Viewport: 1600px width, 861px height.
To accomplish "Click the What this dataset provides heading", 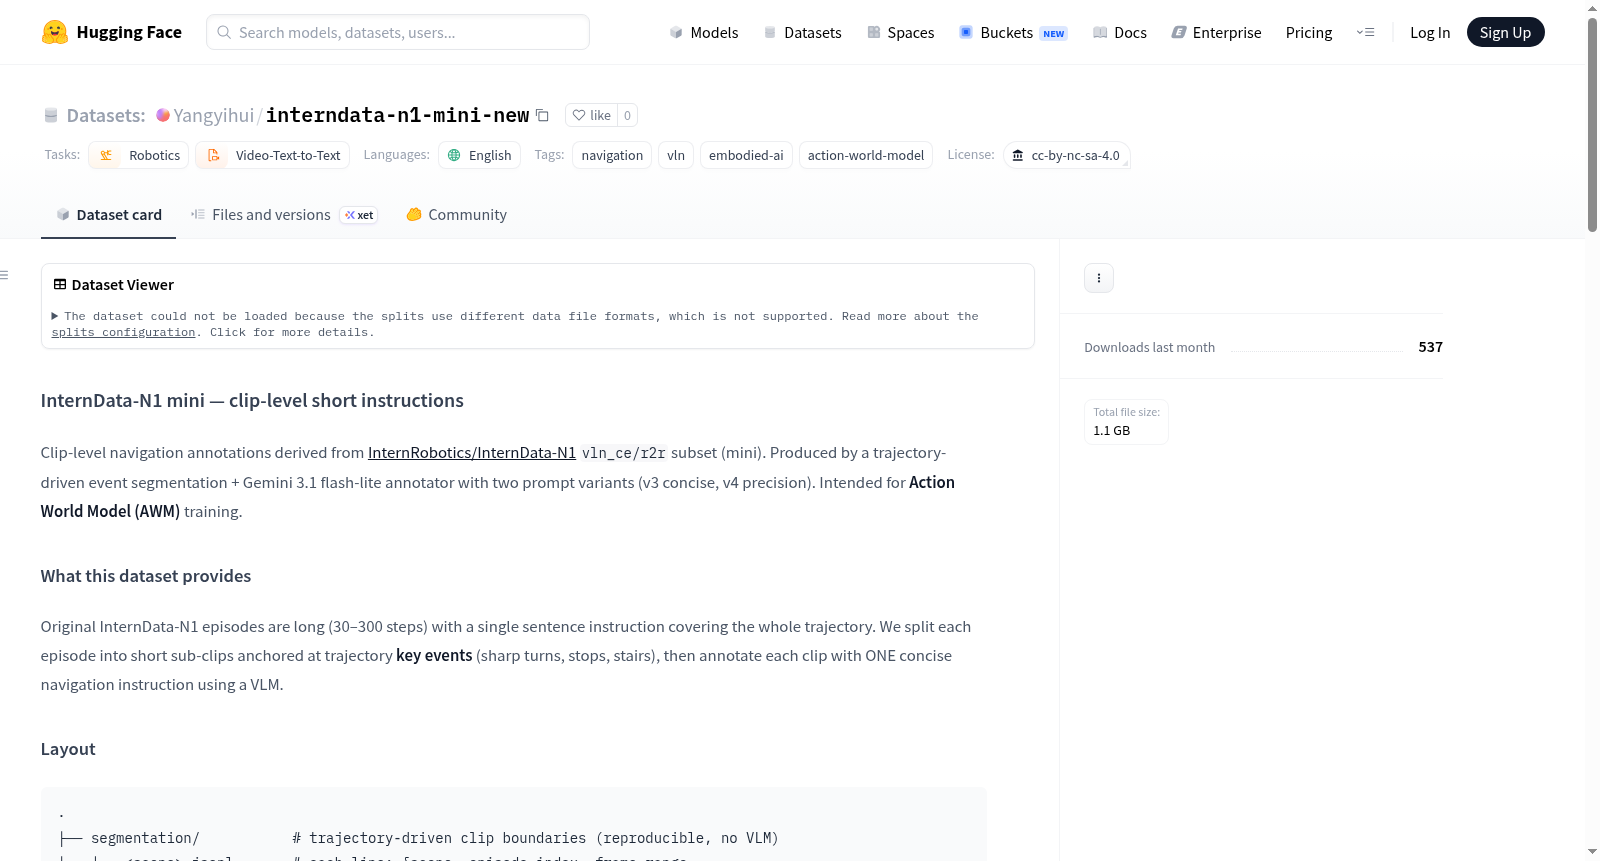I will tap(146, 576).
